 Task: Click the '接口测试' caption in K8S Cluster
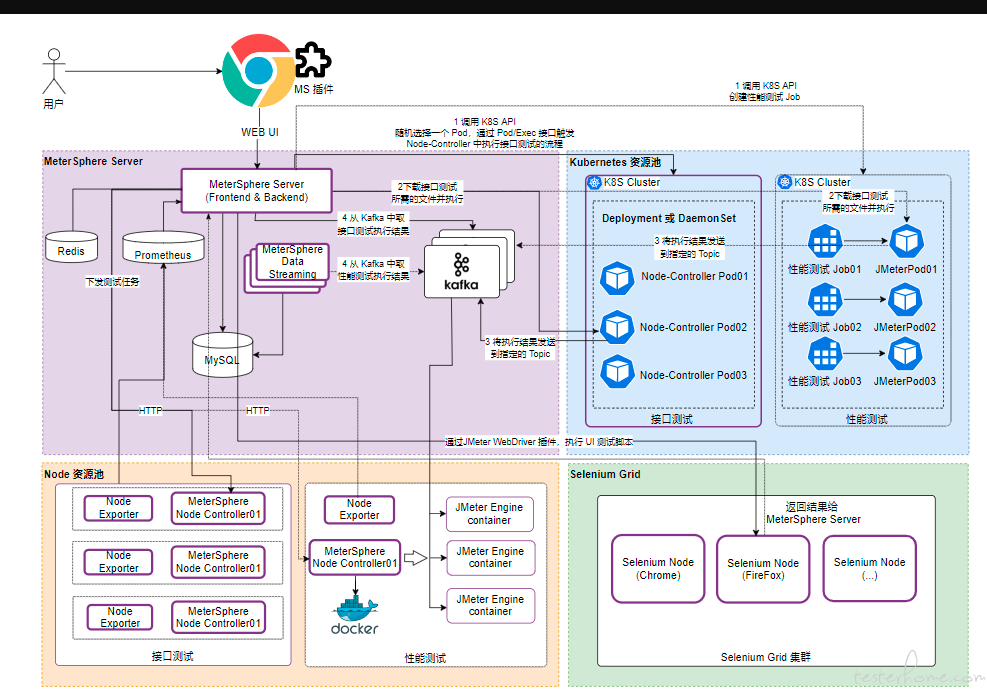point(672,419)
